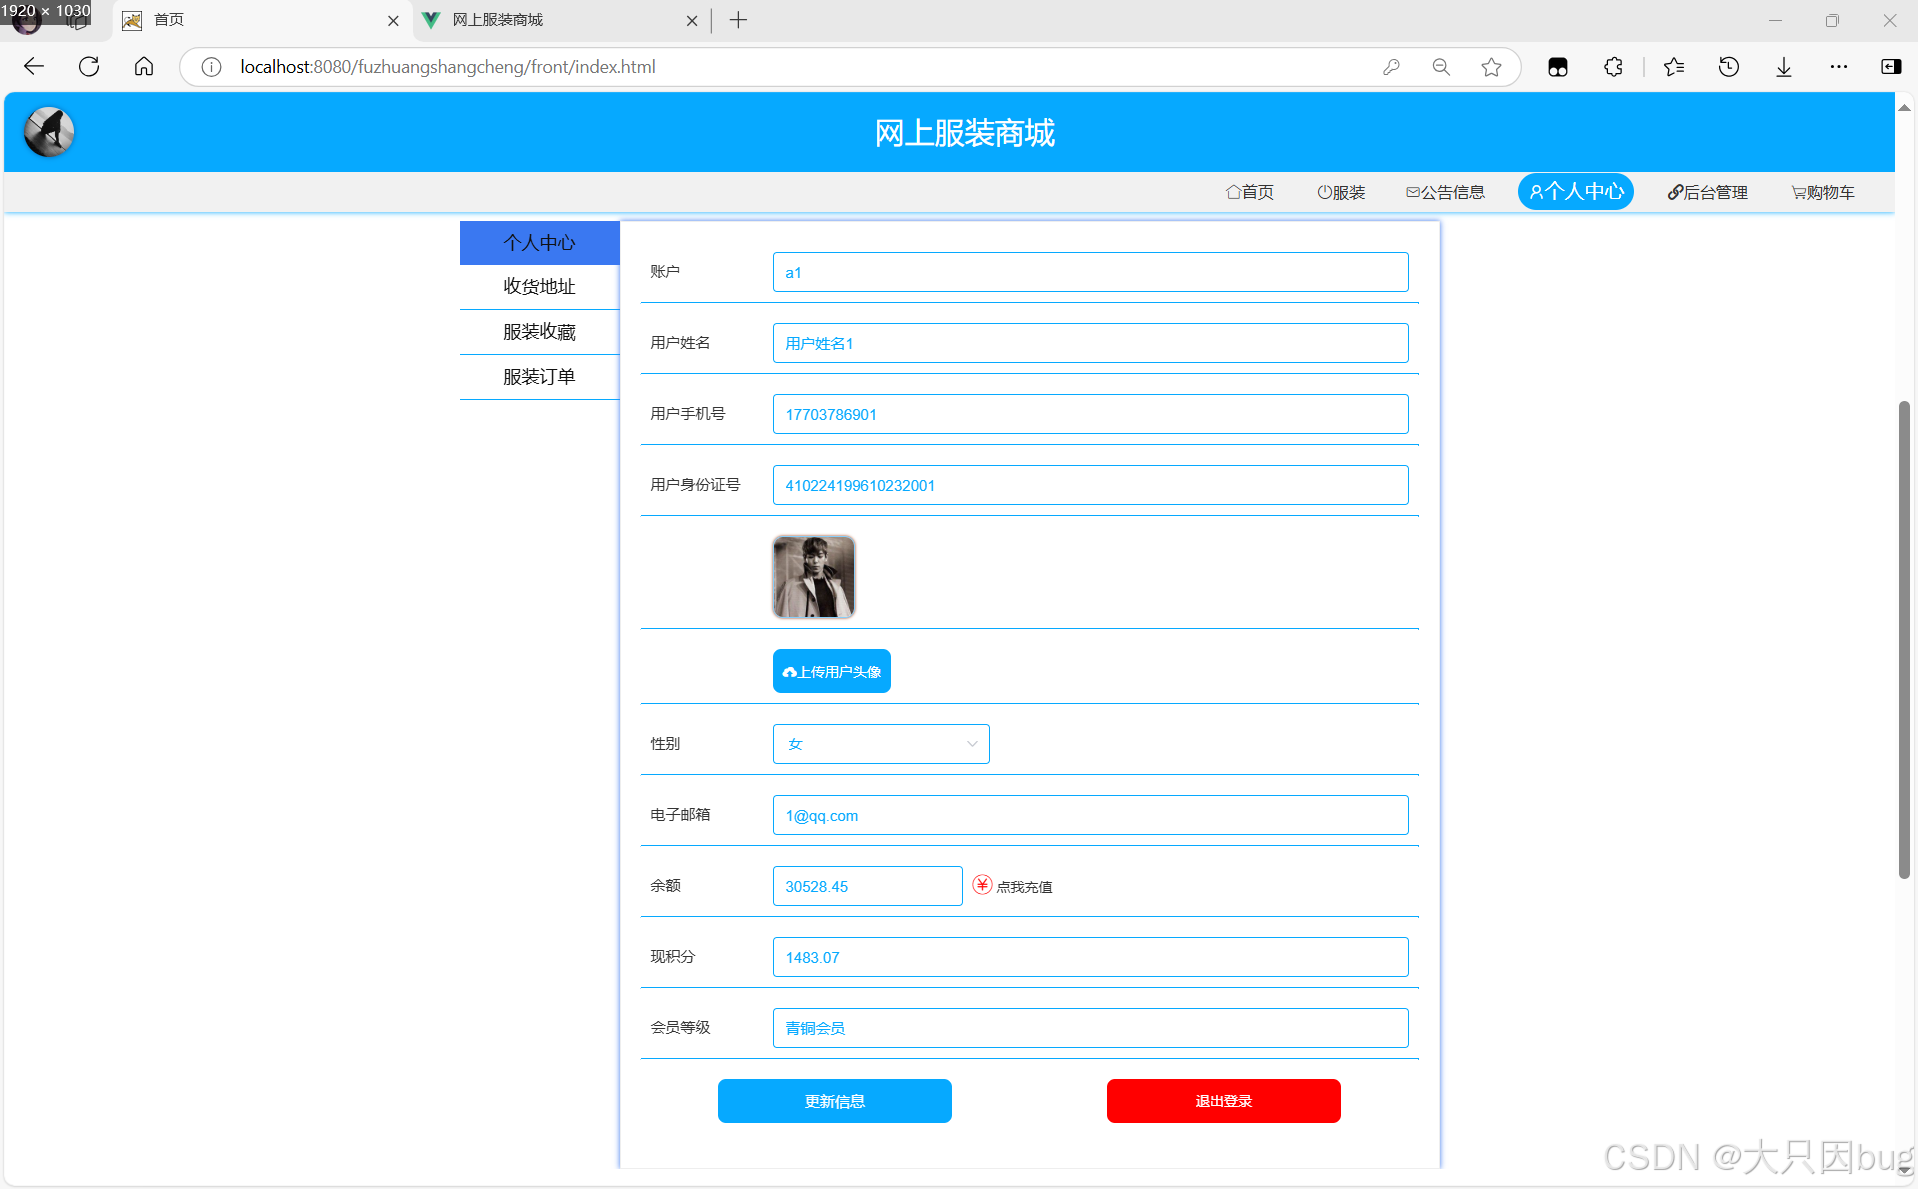This screenshot has width=1918, height=1189.
Task: Click the 会员等级 input field
Action: [1090, 1028]
